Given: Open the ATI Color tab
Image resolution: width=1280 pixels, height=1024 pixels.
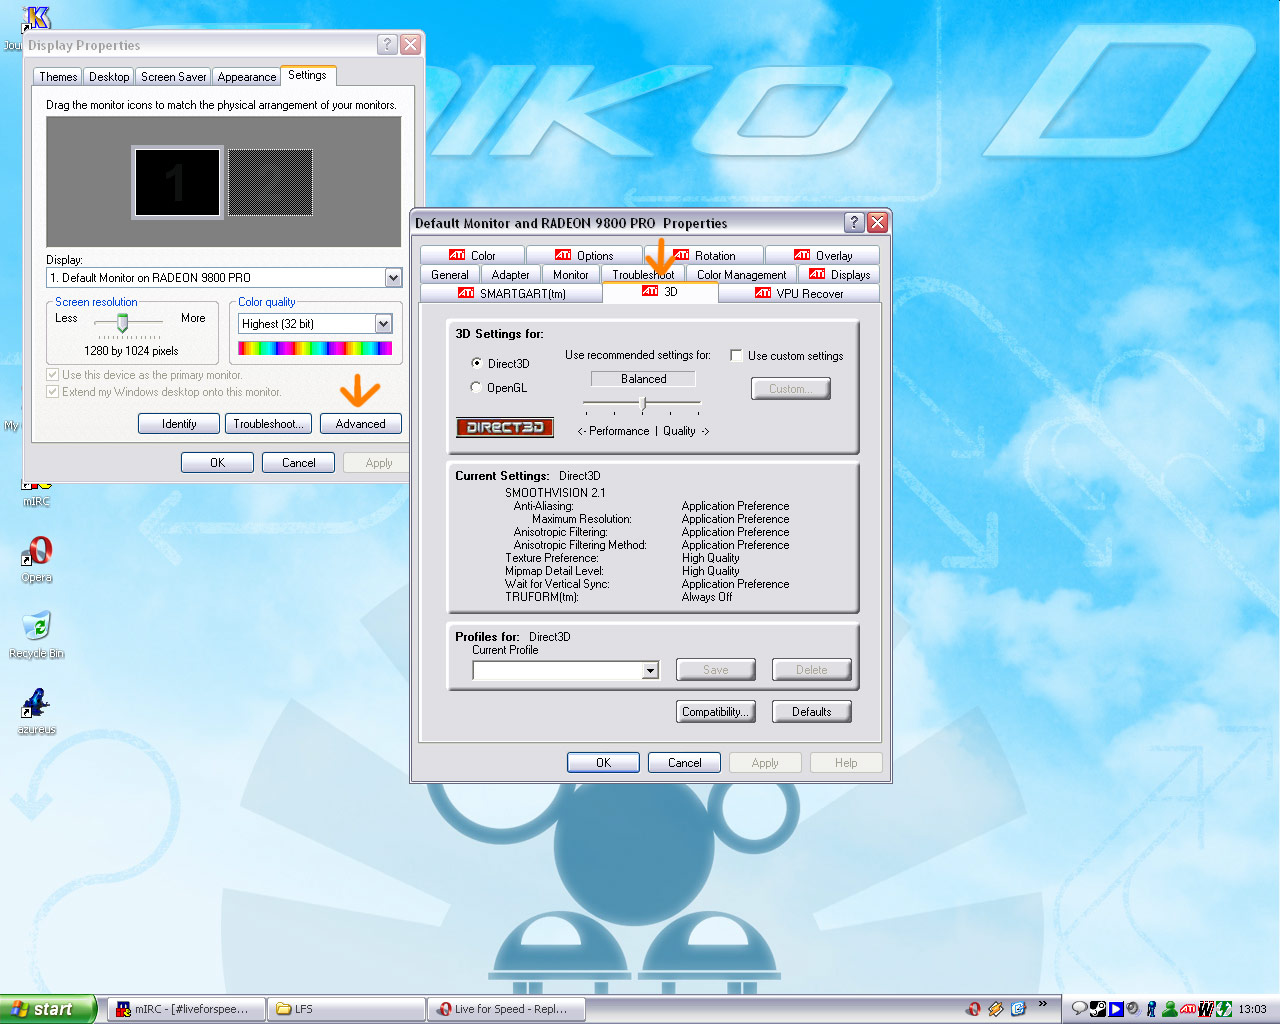Looking at the screenshot, I should pos(473,256).
